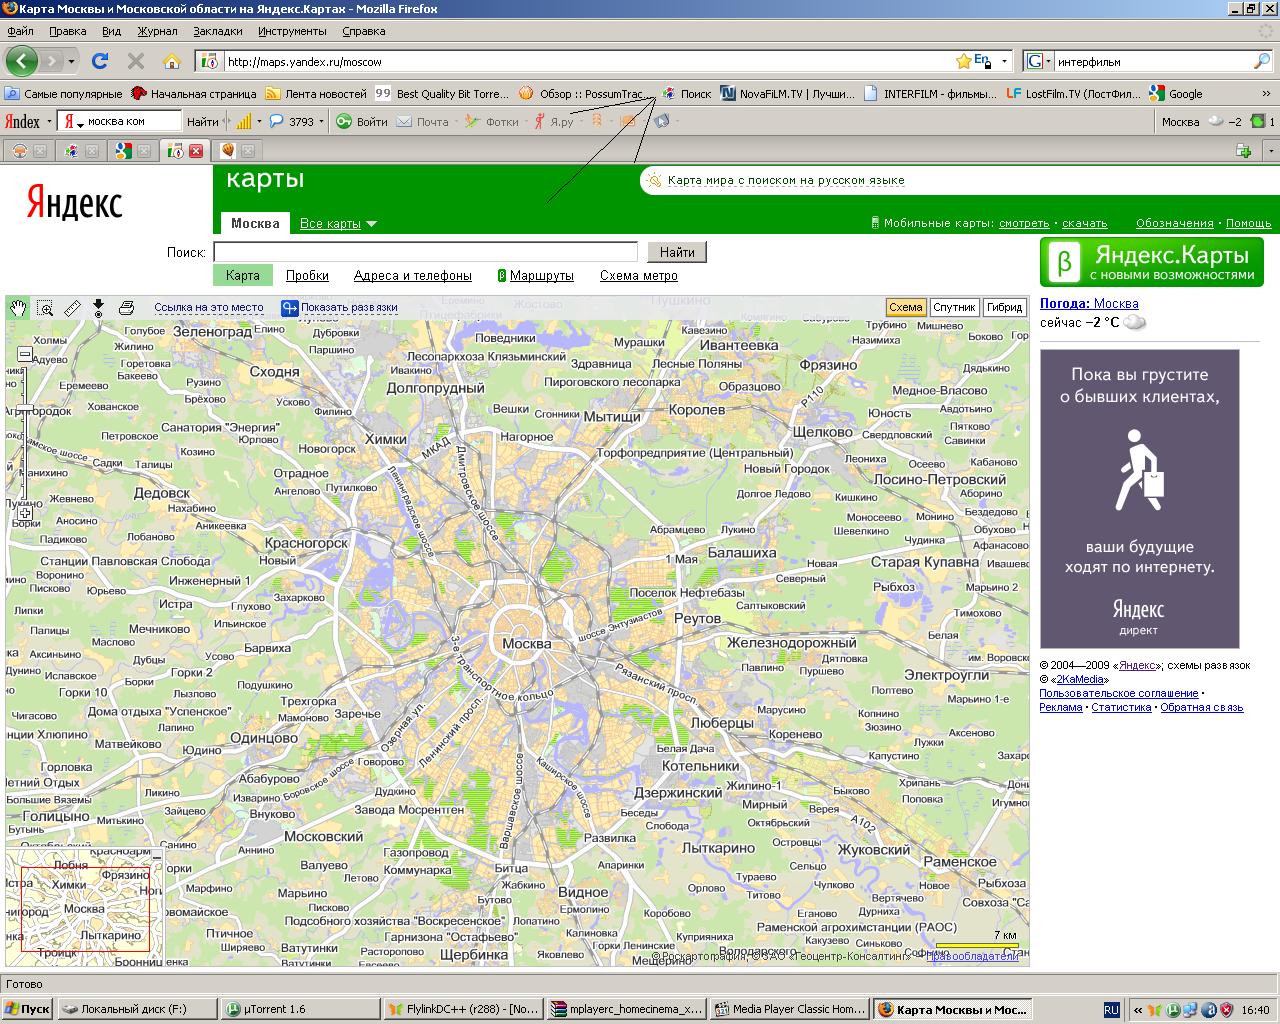The height and width of the screenshot is (1024, 1280).
Task: Click the map search input field
Action: [425, 252]
